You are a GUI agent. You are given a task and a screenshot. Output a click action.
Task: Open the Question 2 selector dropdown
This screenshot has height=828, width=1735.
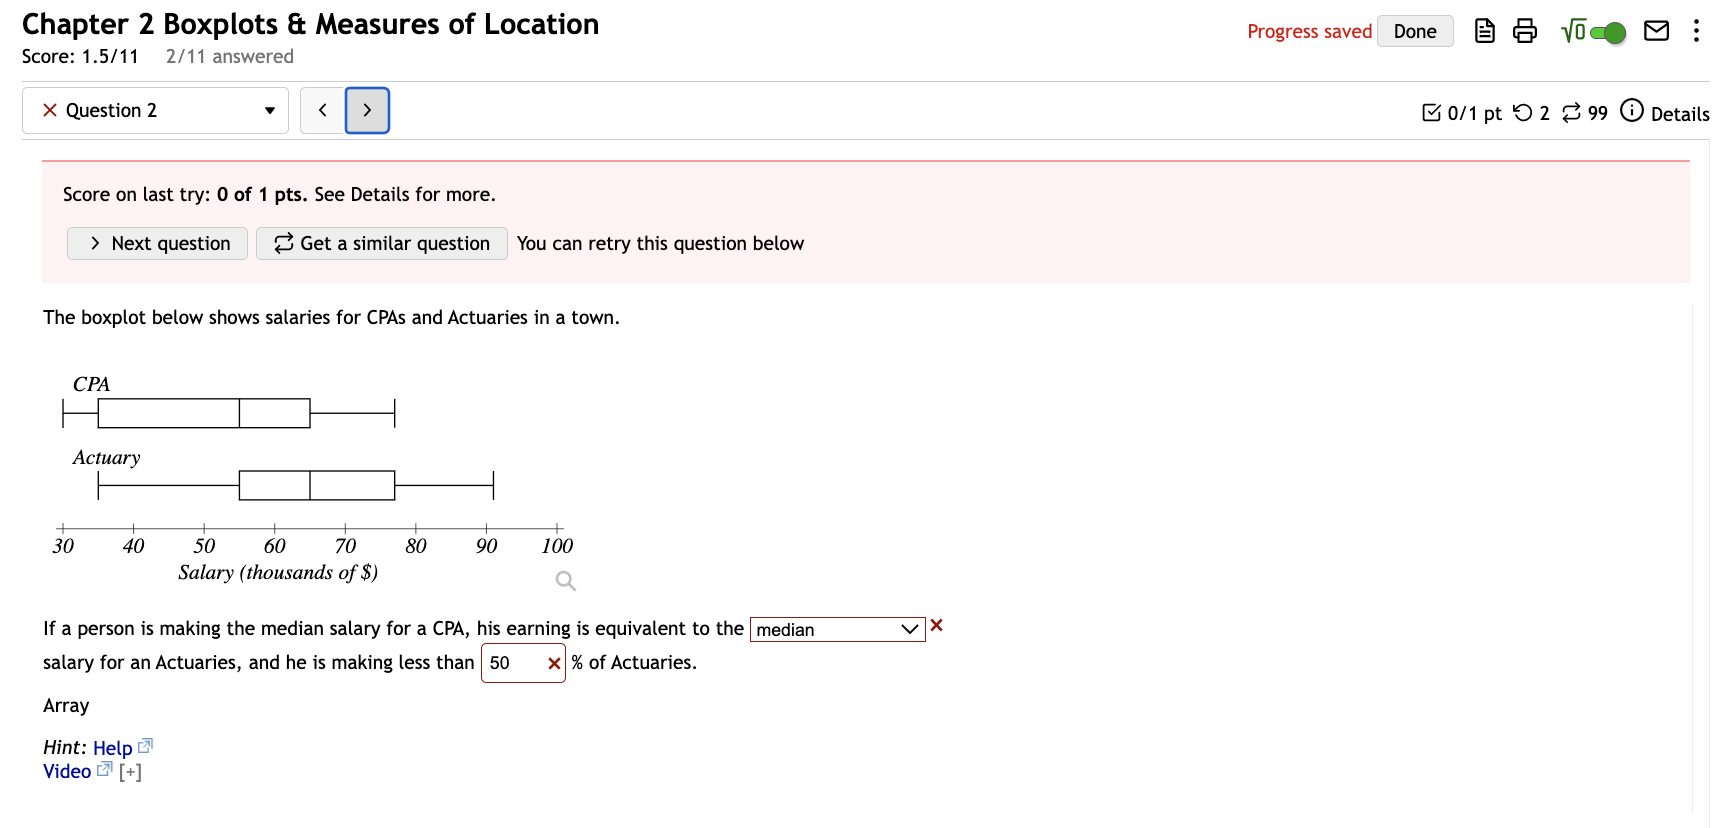click(x=155, y=110)
